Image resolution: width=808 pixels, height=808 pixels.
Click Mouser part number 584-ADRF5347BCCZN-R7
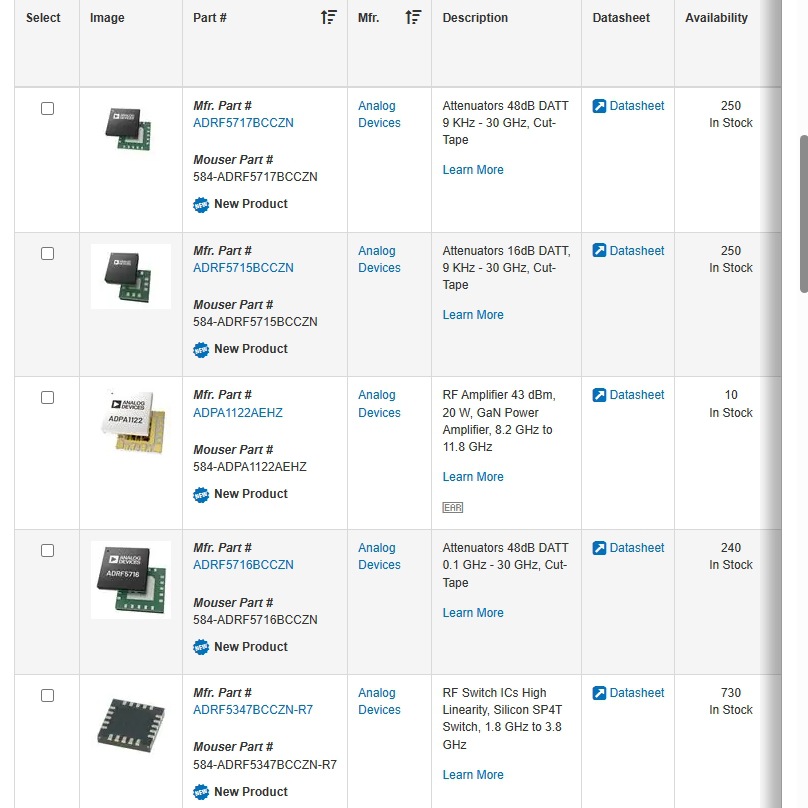tap(265, 765)
